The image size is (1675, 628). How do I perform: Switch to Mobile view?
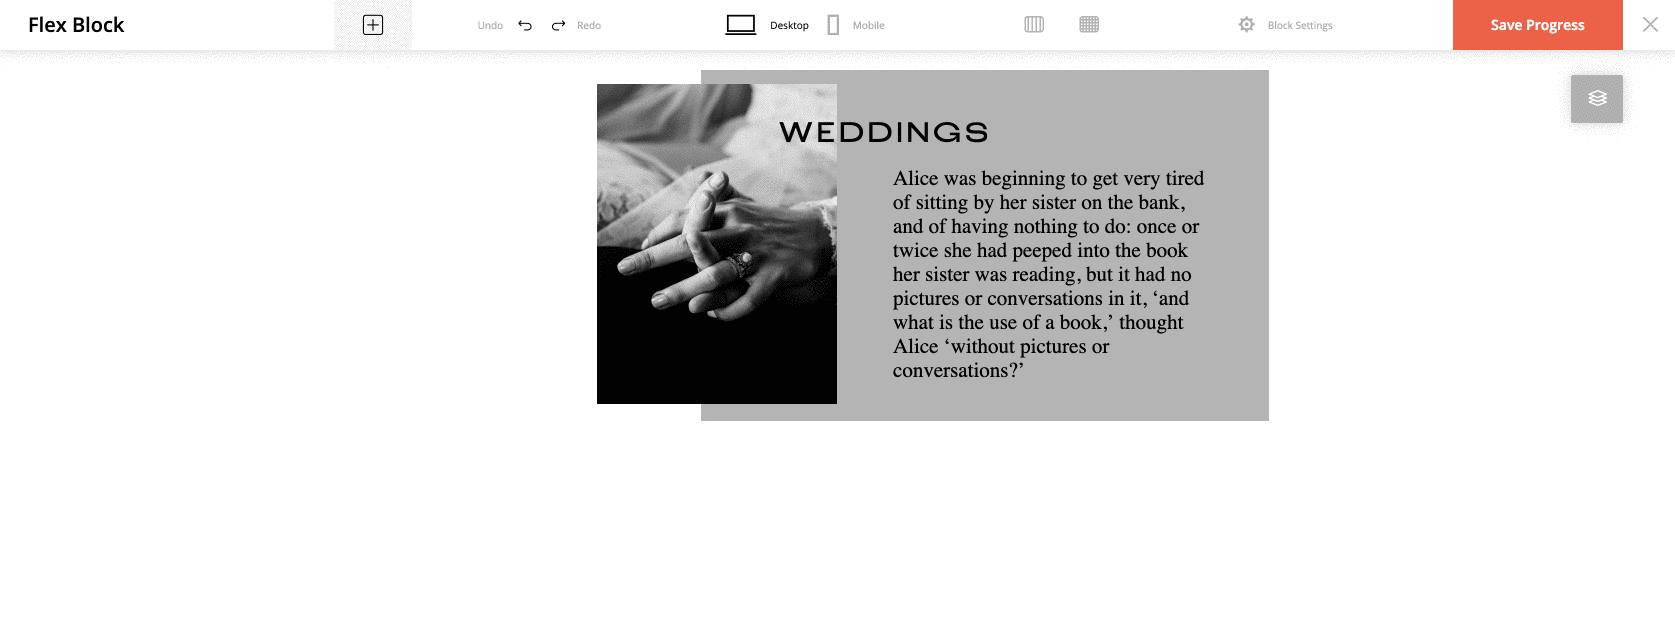(x=856, y=25)
